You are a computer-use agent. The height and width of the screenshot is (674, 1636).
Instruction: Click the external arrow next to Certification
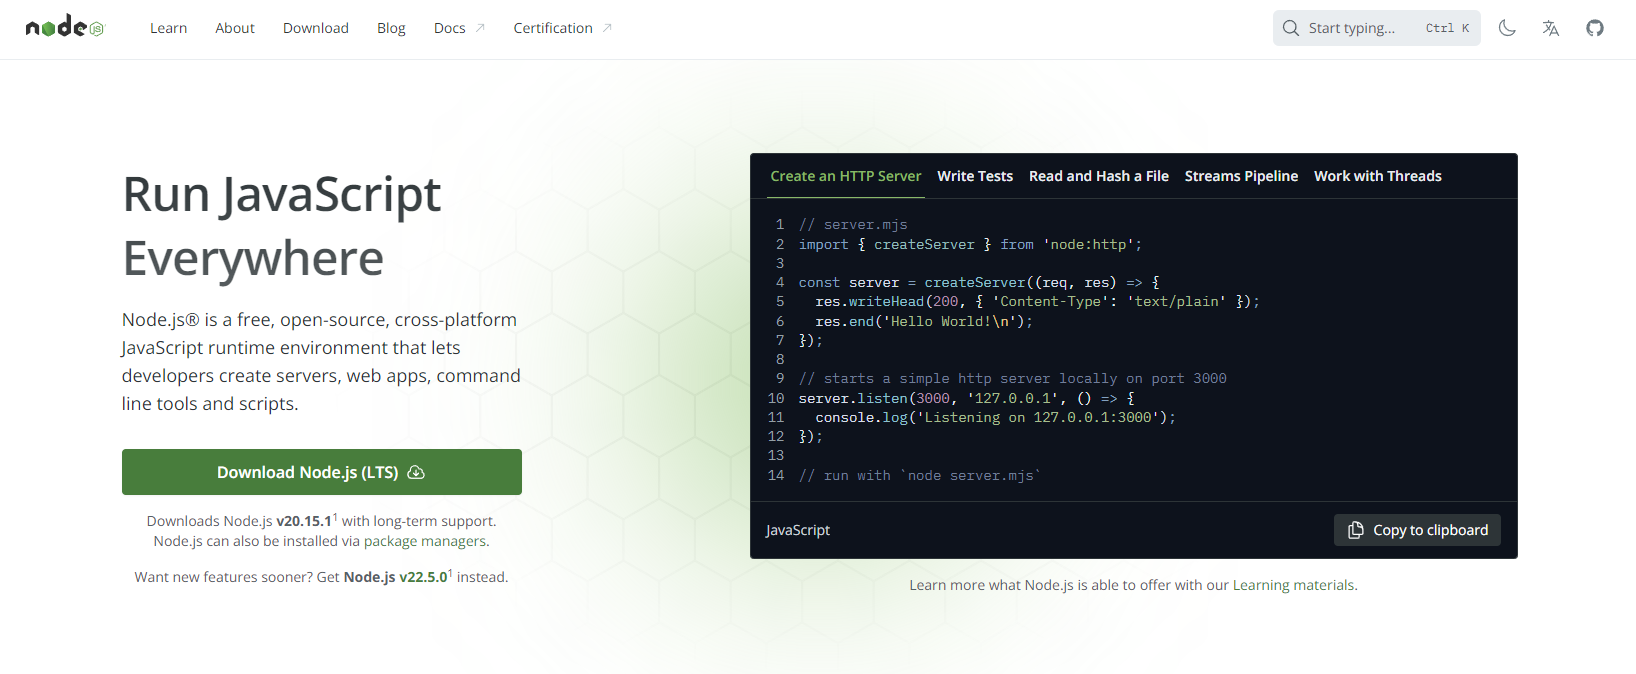click(x=607, y=28)
